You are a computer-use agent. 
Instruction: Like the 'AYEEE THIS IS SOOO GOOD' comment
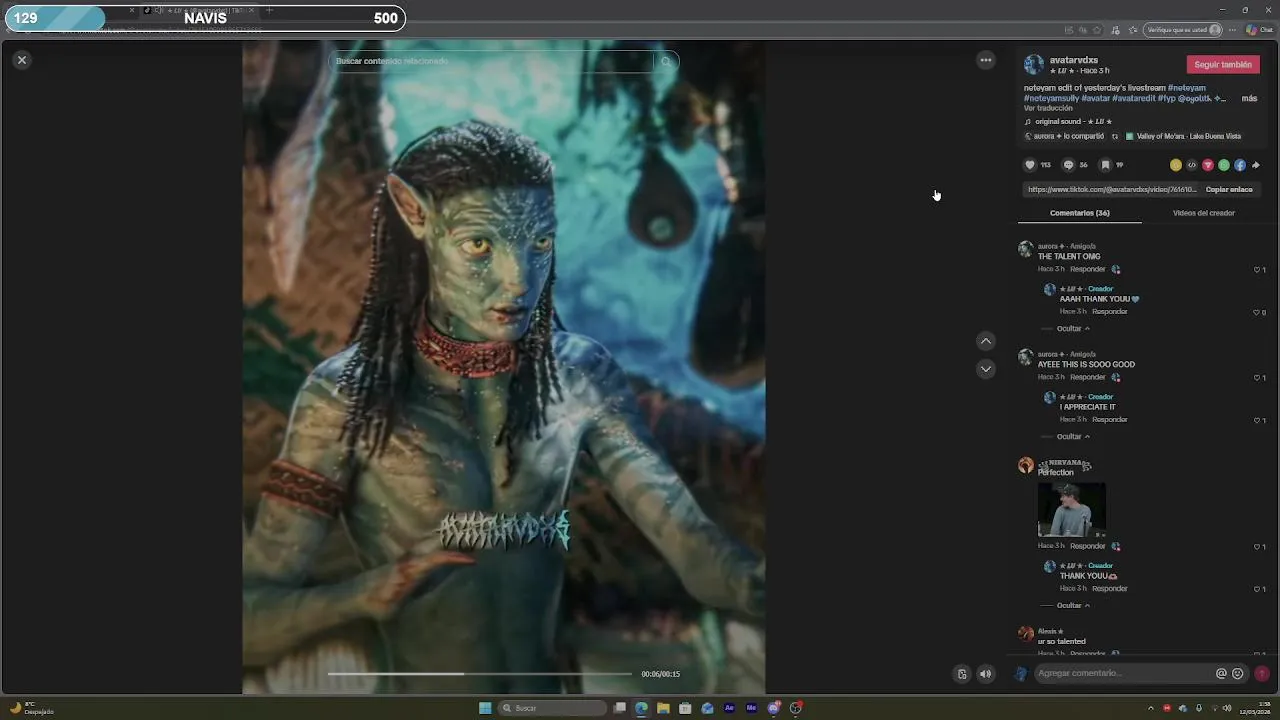point(1258,377)
